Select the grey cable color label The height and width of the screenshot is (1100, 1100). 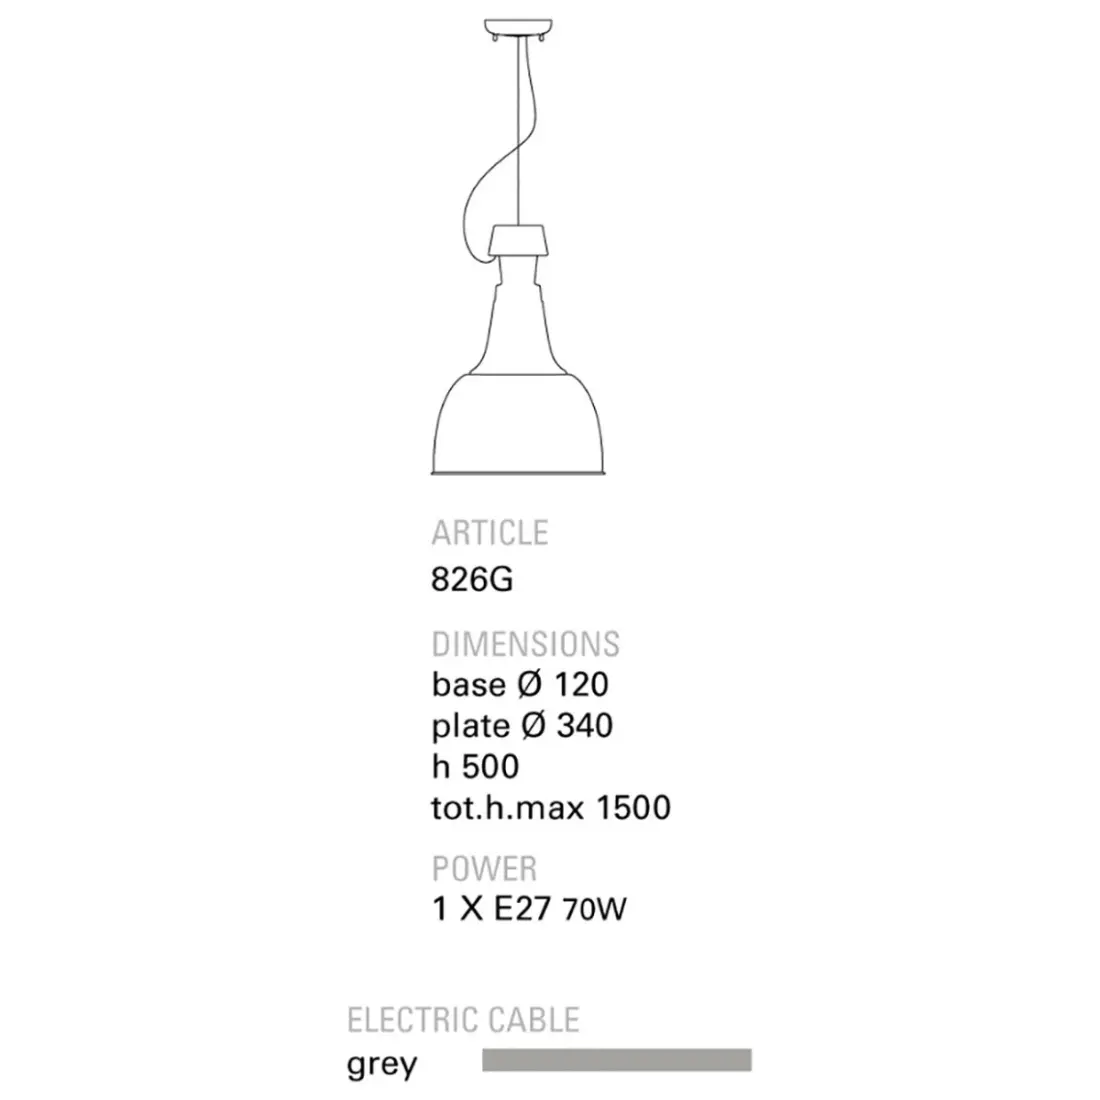pyautogui.click(x=381, y=1064)
